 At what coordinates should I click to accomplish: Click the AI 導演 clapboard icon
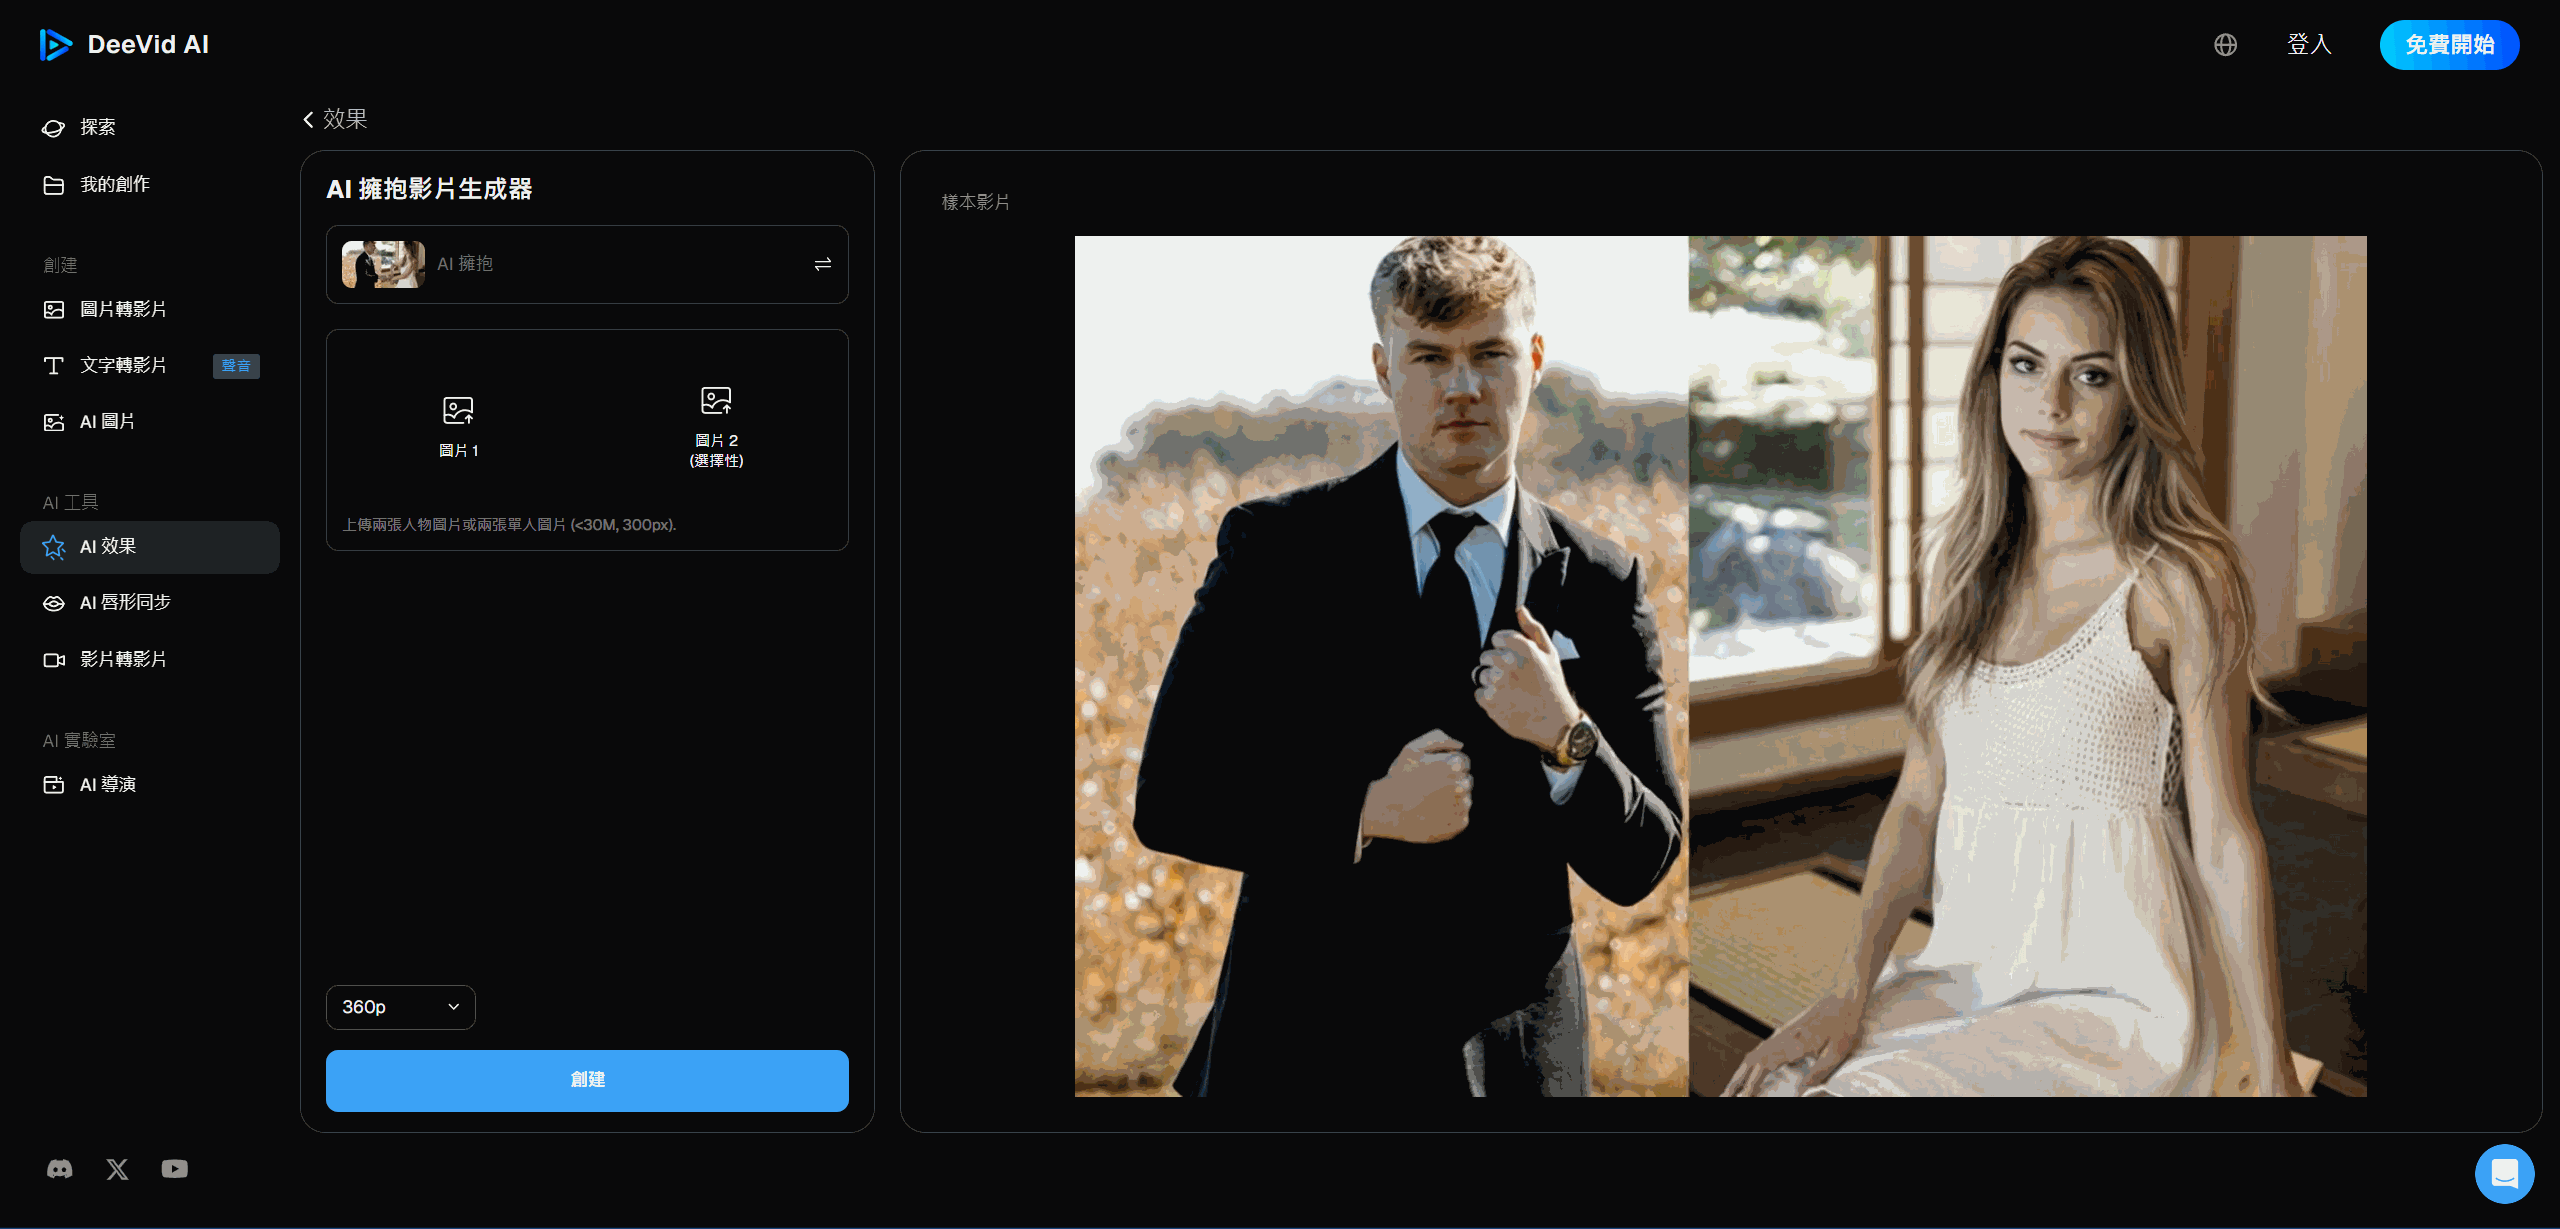click(x=54, y=785)
